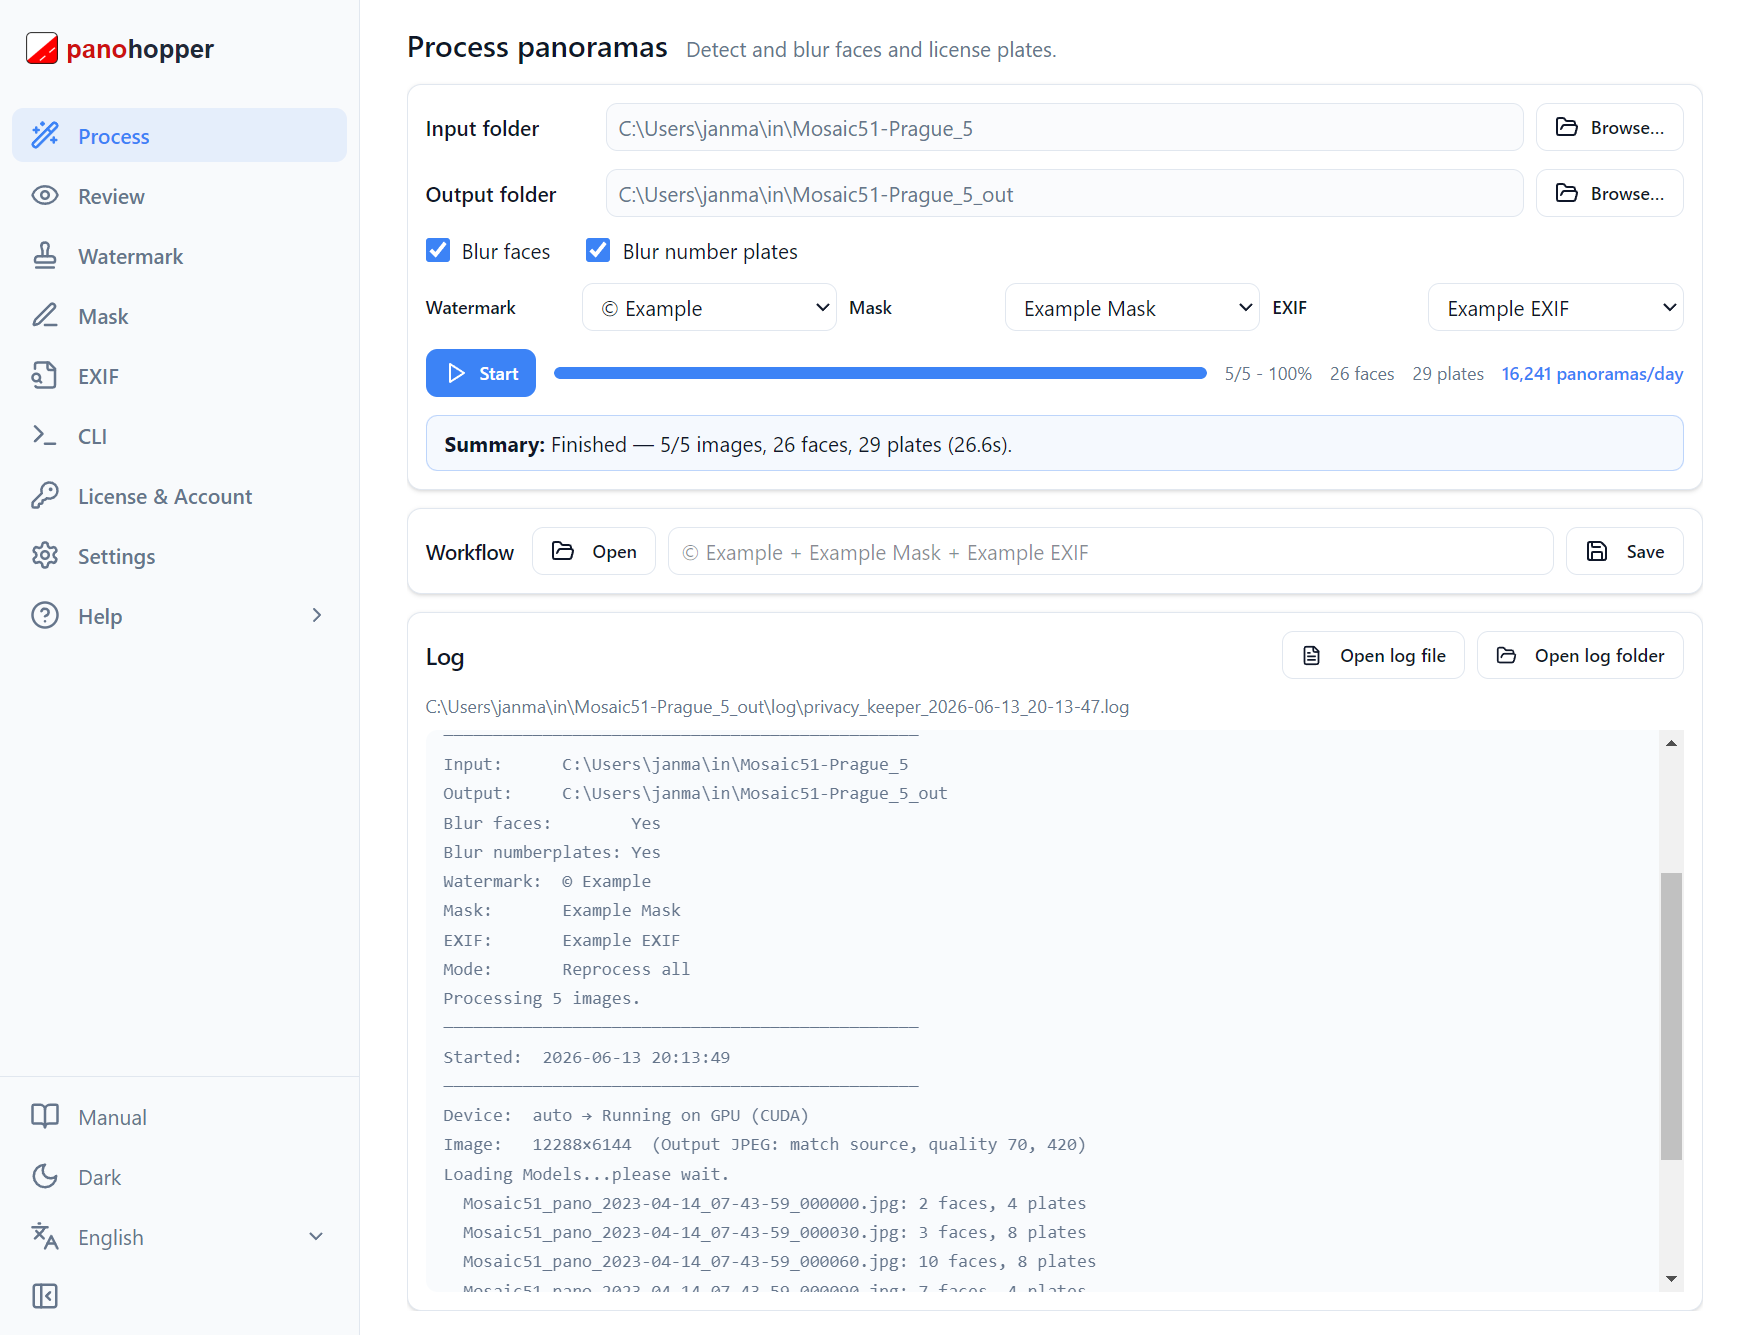The height and width of the screenshot is (1335, 1749).
Task: Click the processing progress bar
Action: click(x=880, y=373)
